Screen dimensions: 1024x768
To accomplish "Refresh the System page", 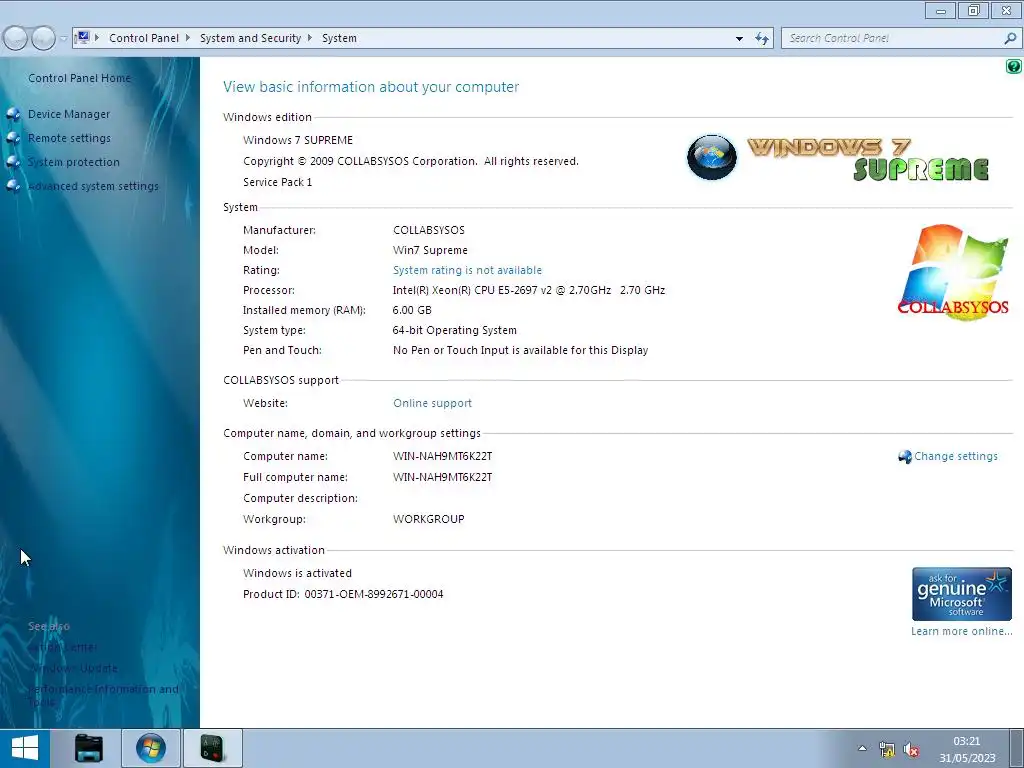I will click(x=761, y=39).
